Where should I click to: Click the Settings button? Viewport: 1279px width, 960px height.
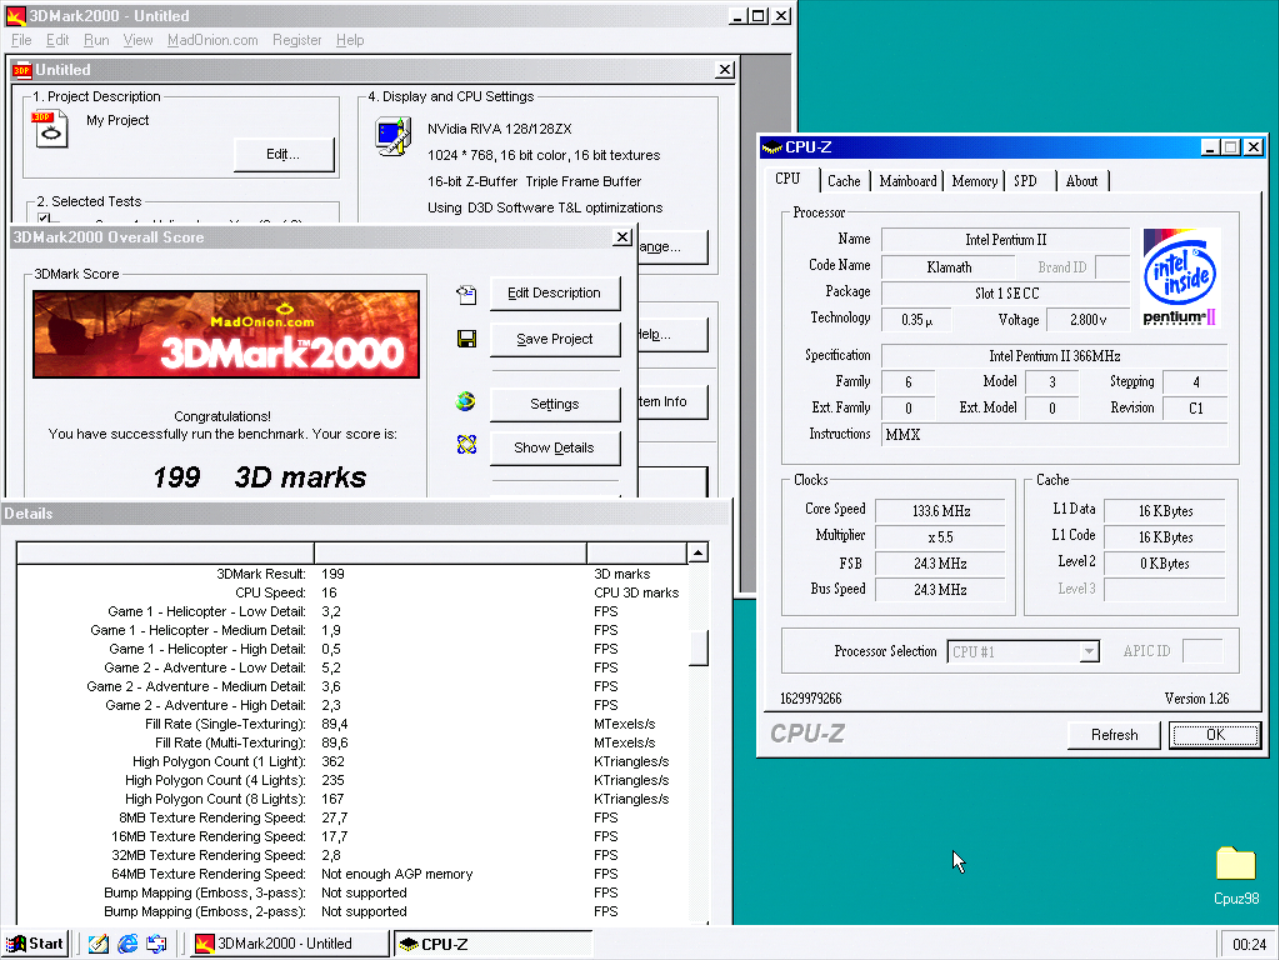click(554, 404)
